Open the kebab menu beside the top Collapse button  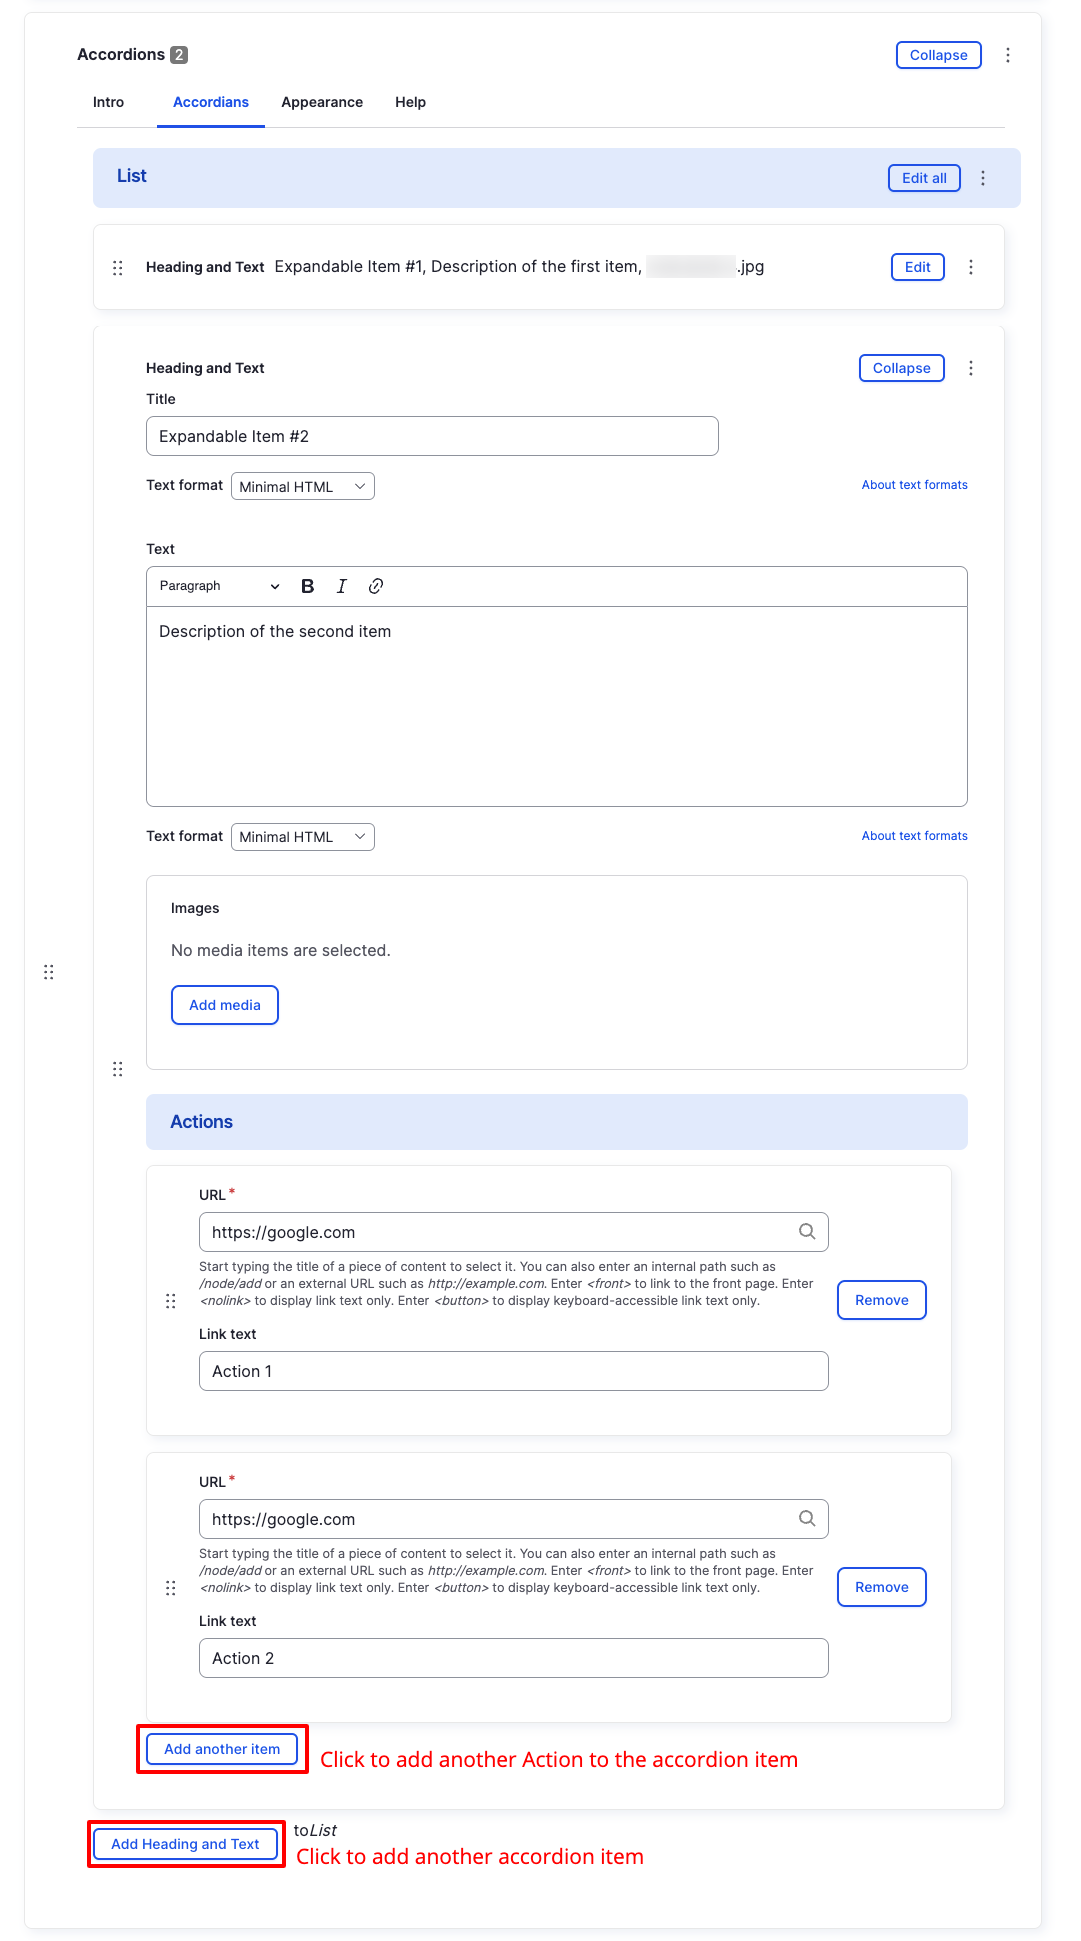(x=1007, y=55)
